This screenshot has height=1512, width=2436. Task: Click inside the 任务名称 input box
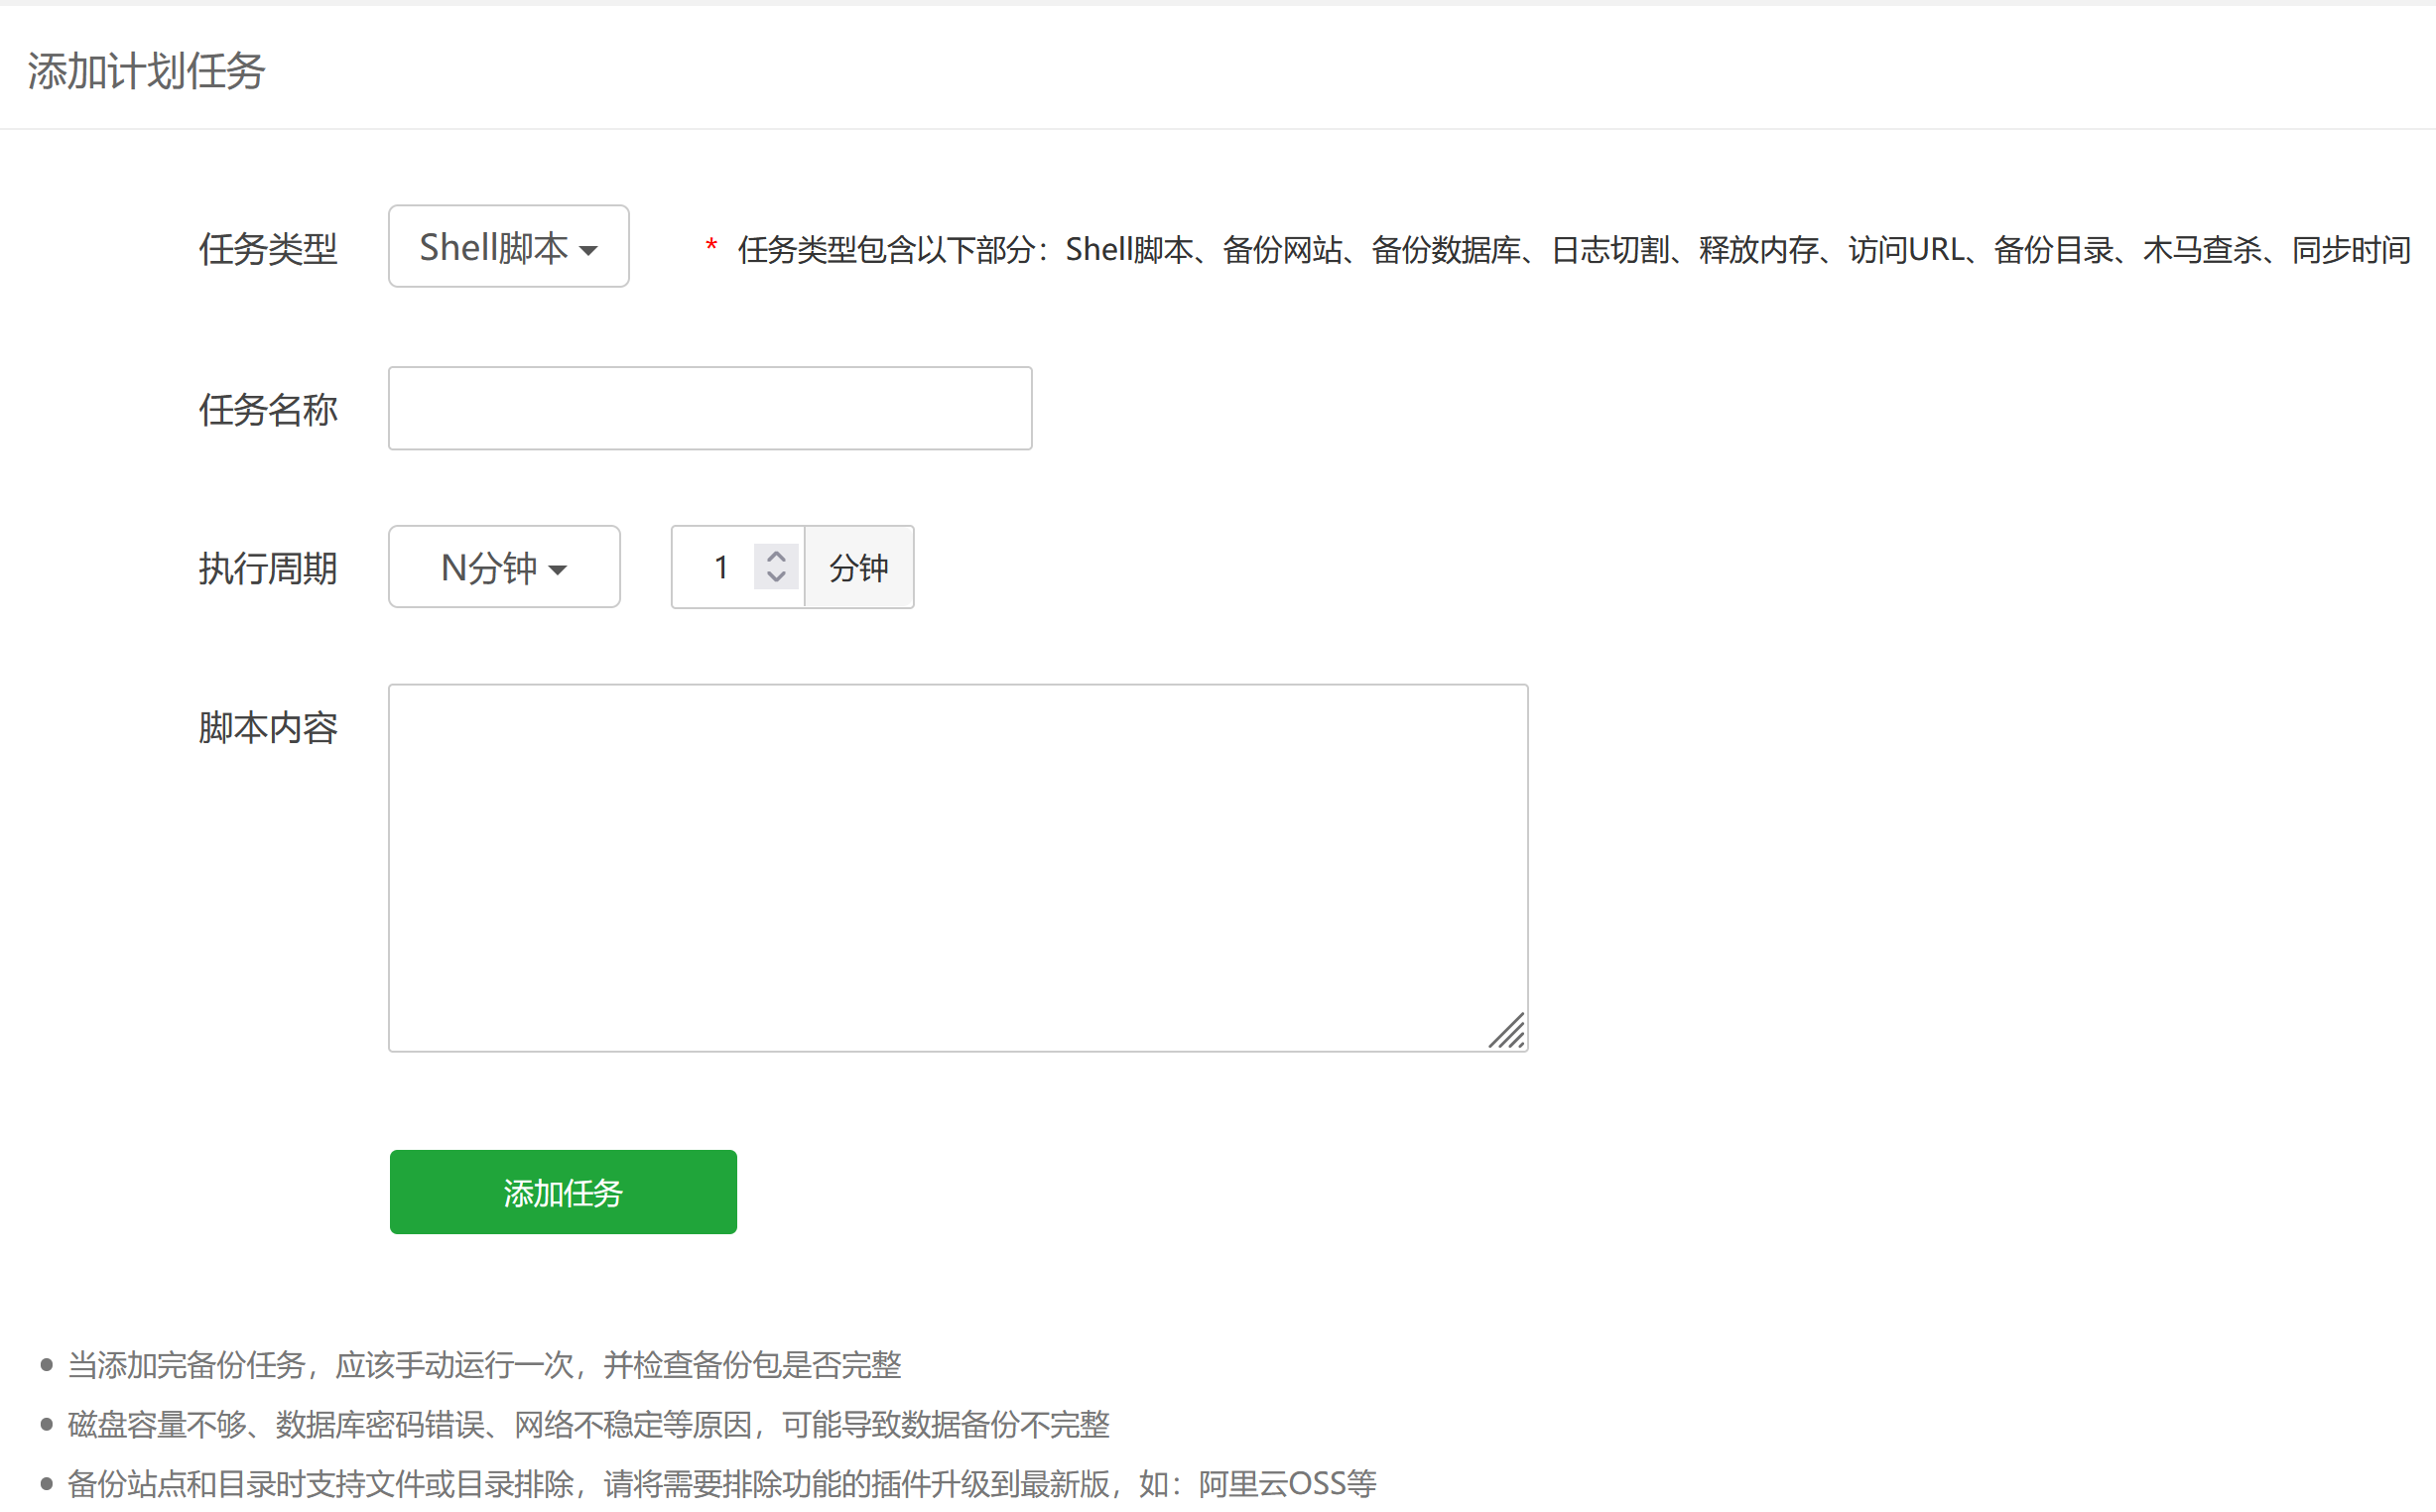(x=709, y=407)
